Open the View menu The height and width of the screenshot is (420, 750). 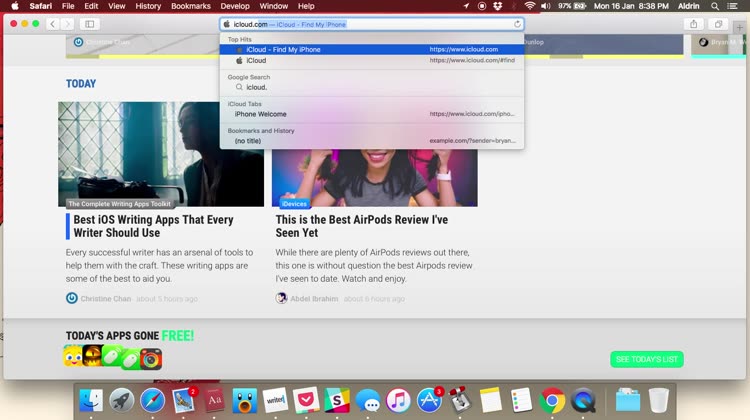coord(116,6)
